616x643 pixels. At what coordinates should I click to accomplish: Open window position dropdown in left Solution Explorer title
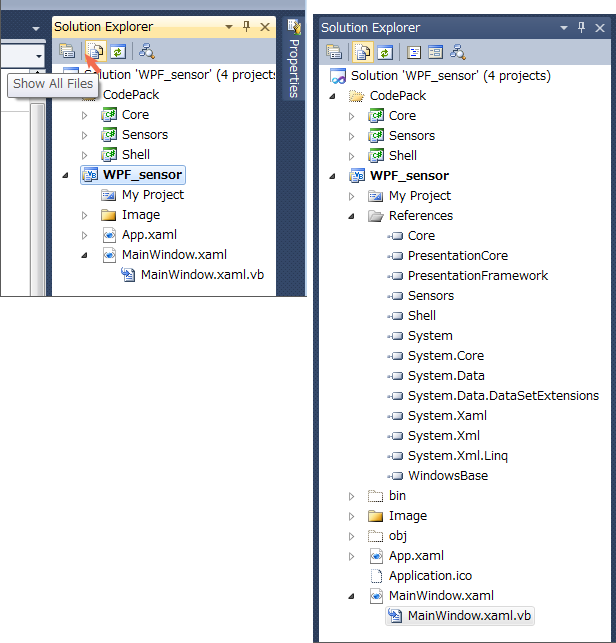(x=229, y=27)
